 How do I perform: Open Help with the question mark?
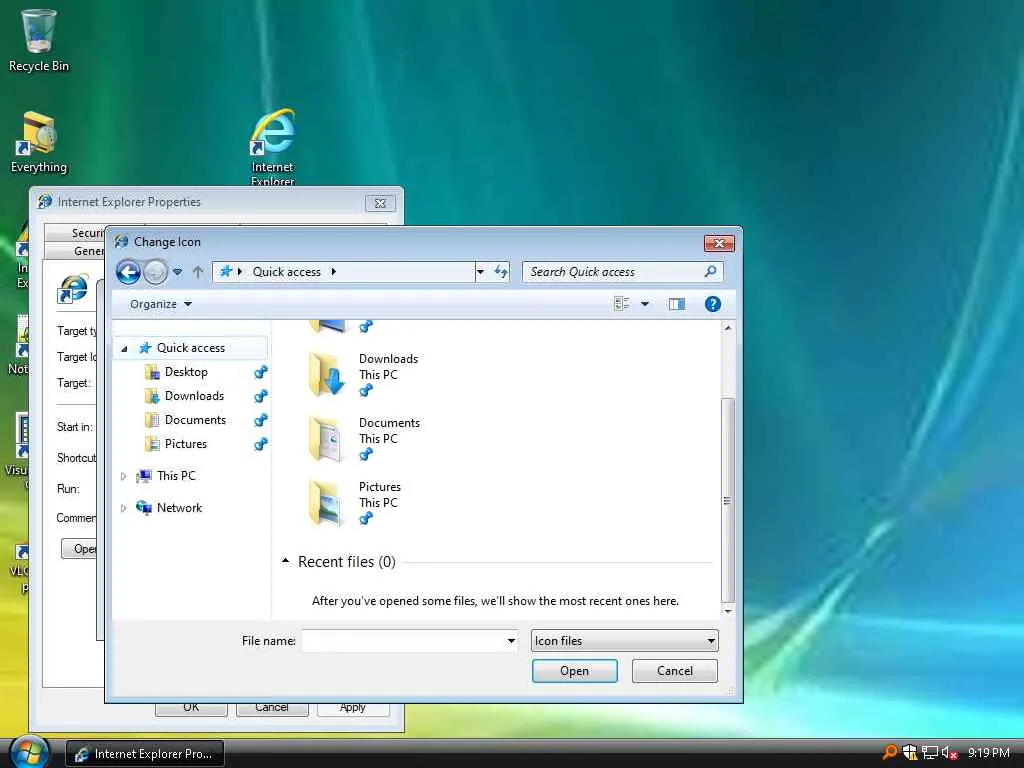[x=712, y=304]
